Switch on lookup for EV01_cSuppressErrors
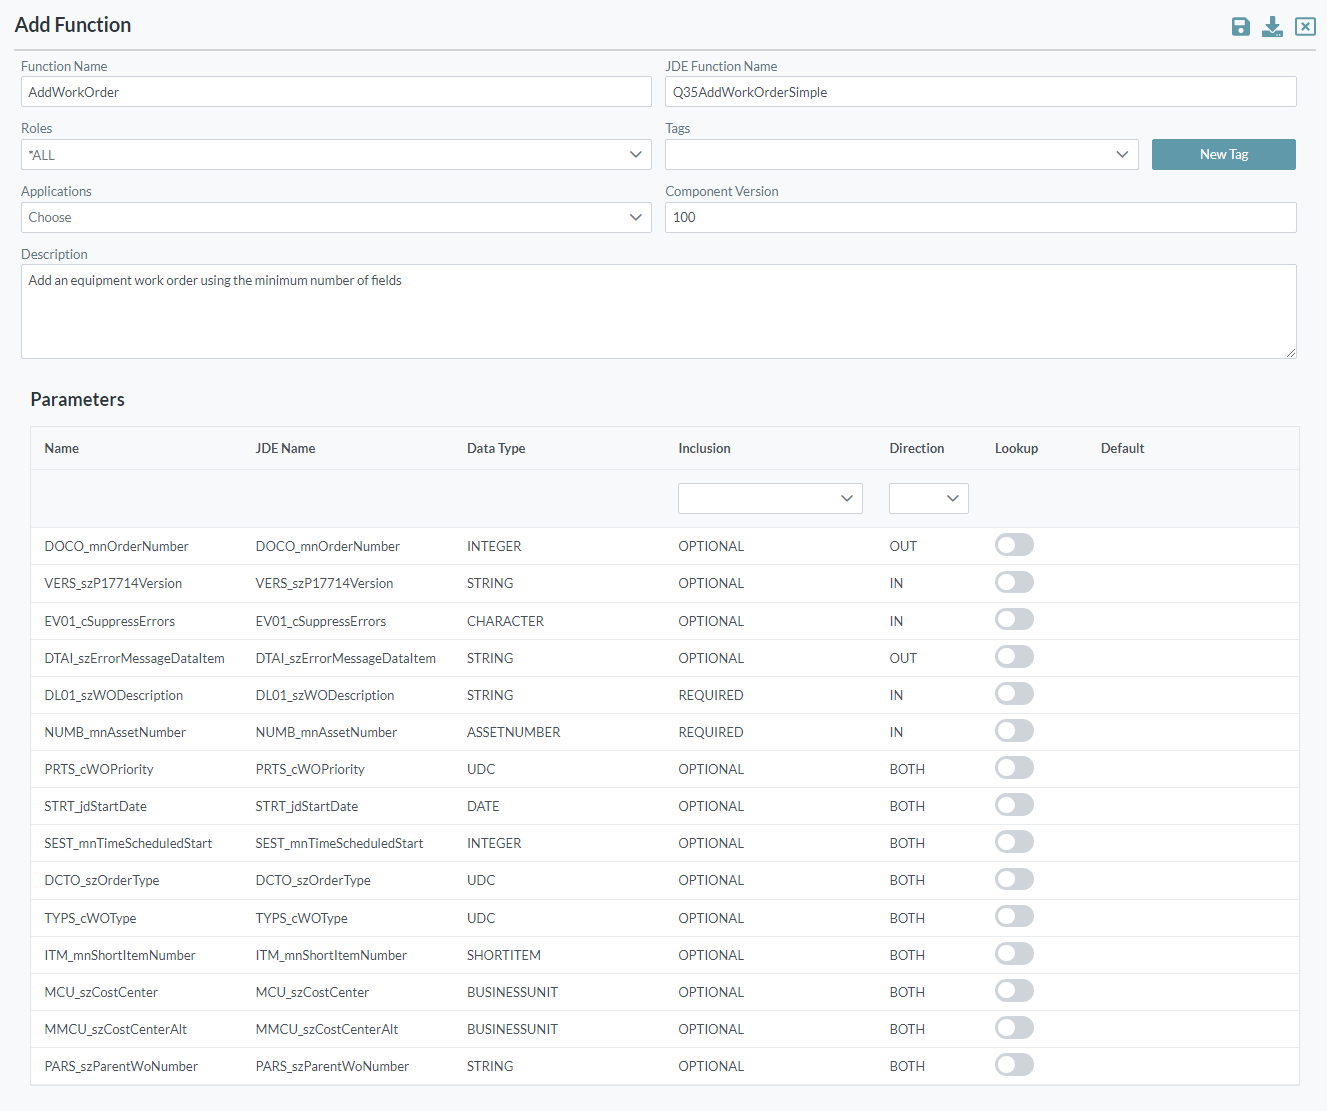The image size is (1327, 1111). pyautogui.click(x=1014, y=620)
